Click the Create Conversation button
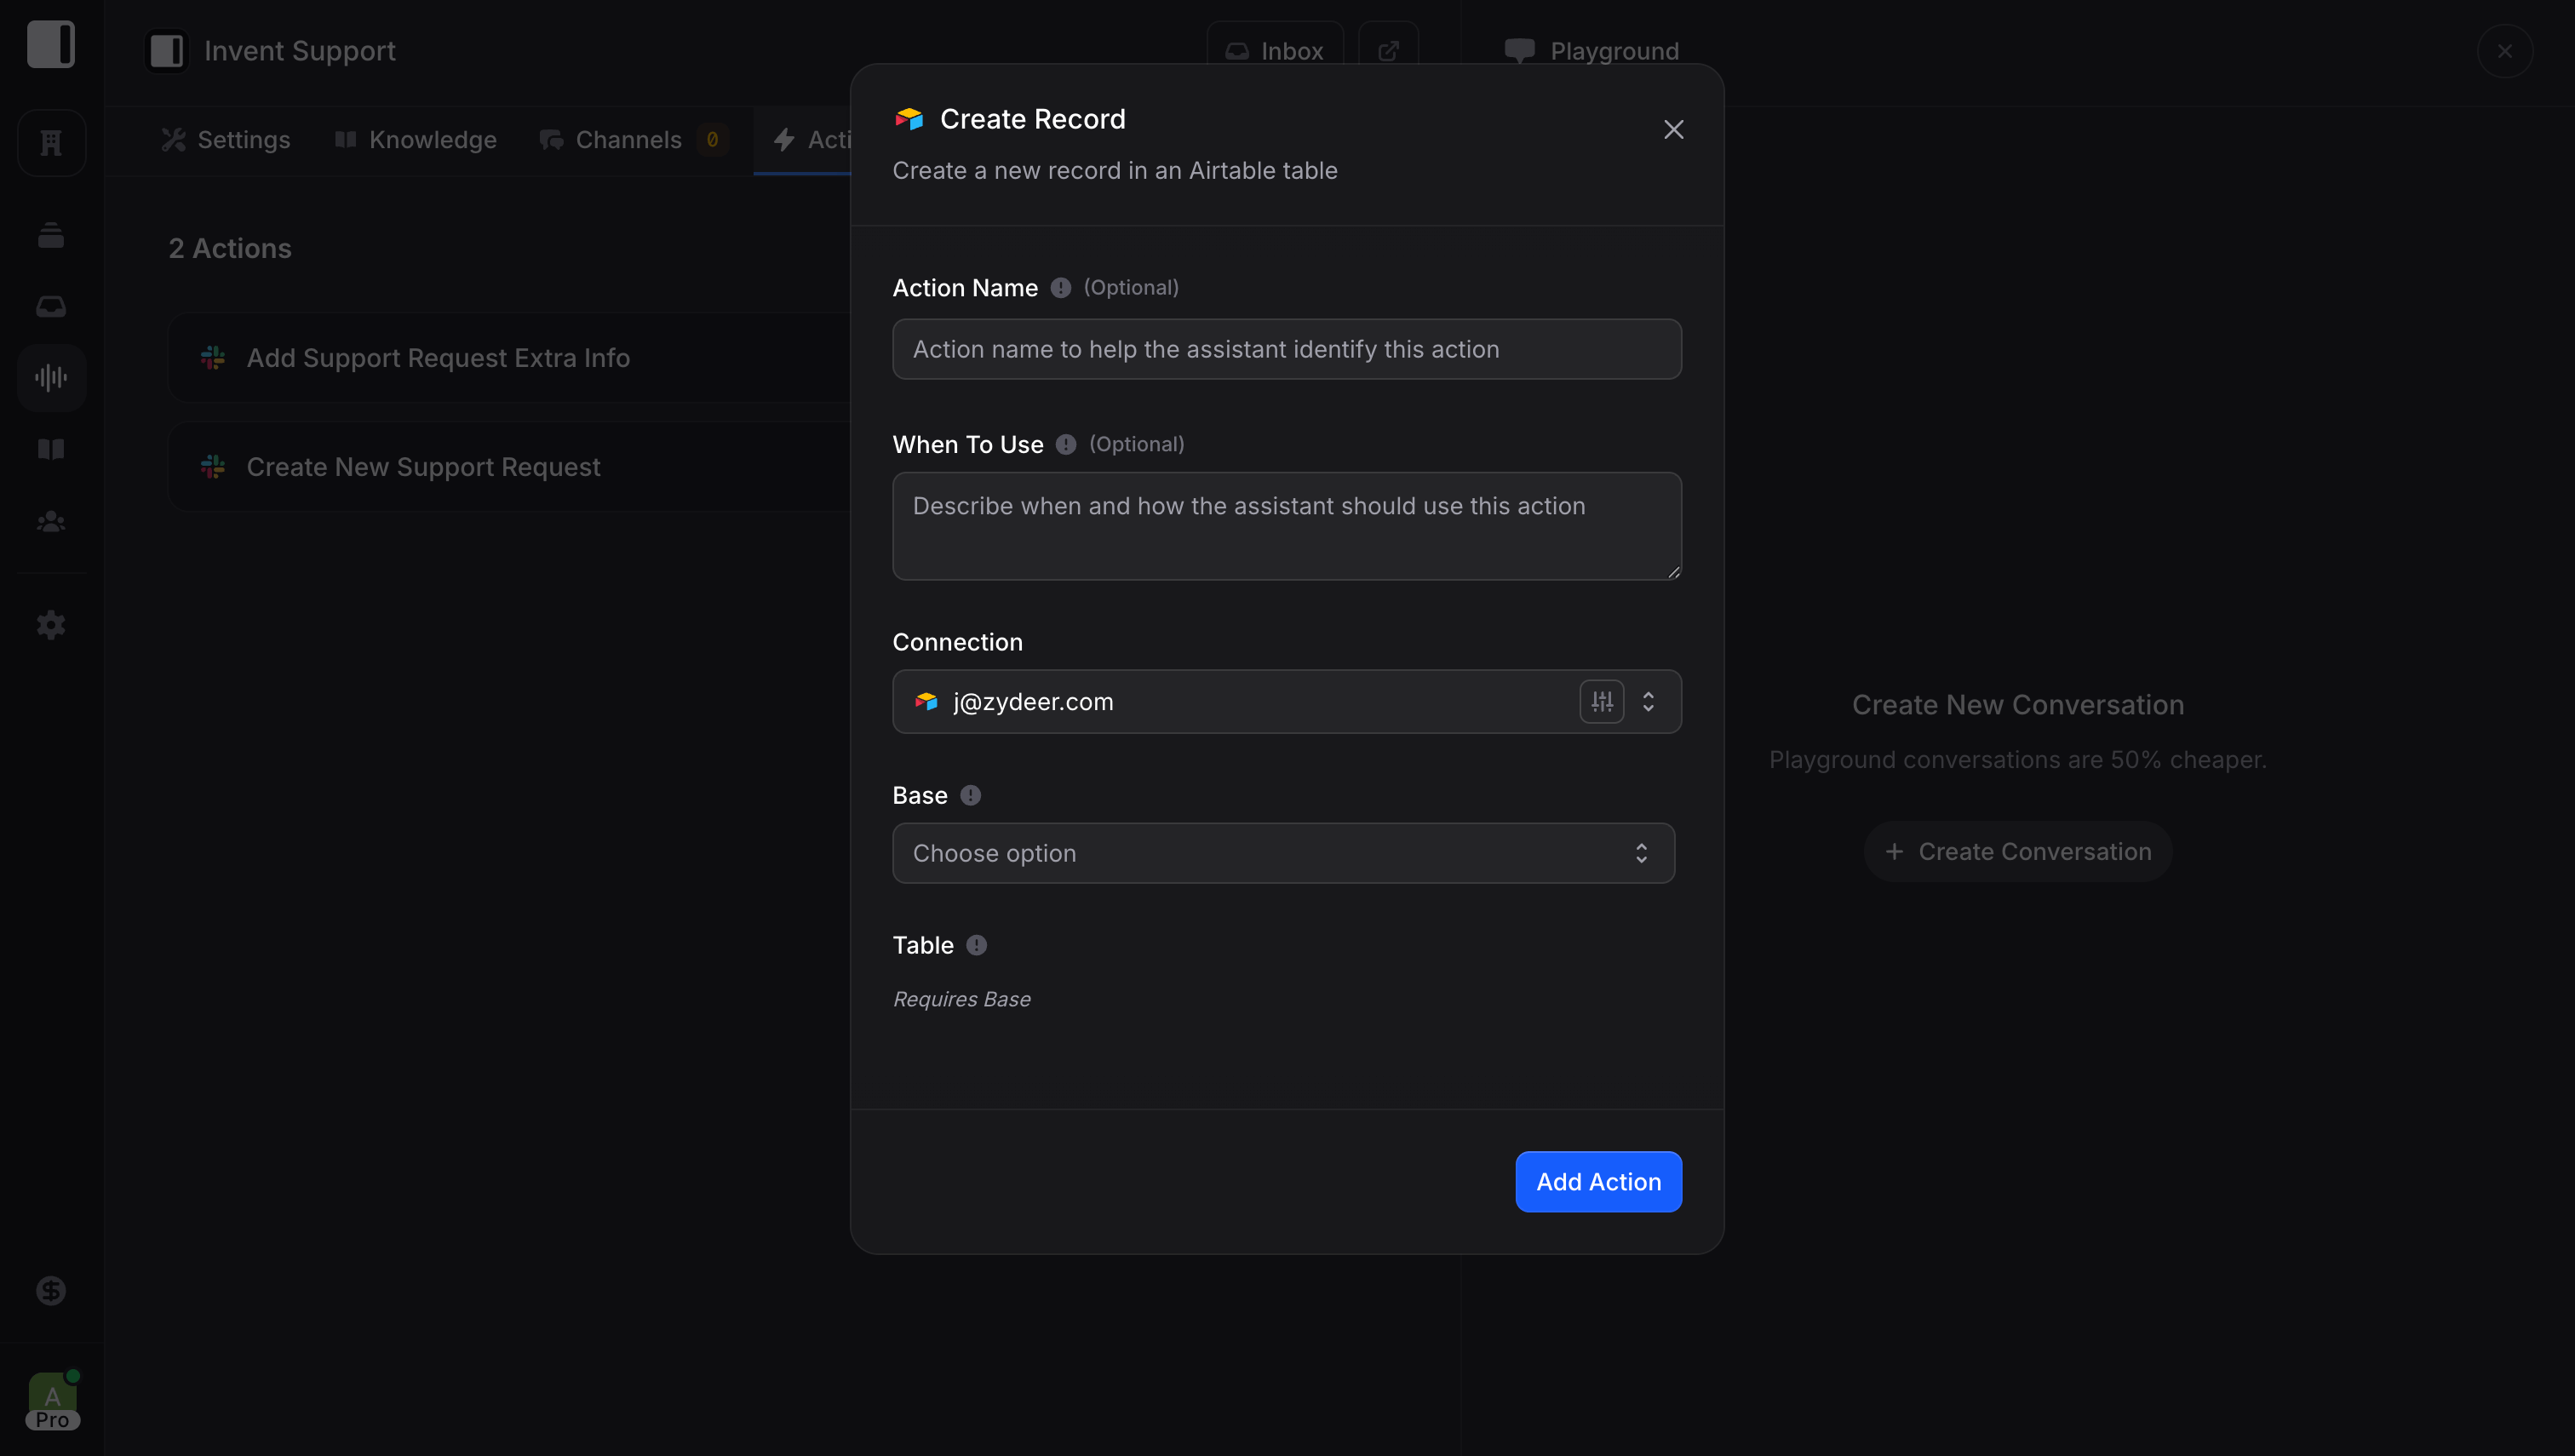The width and height of the screenshot is (2575, 1456). pos(2018,852)
